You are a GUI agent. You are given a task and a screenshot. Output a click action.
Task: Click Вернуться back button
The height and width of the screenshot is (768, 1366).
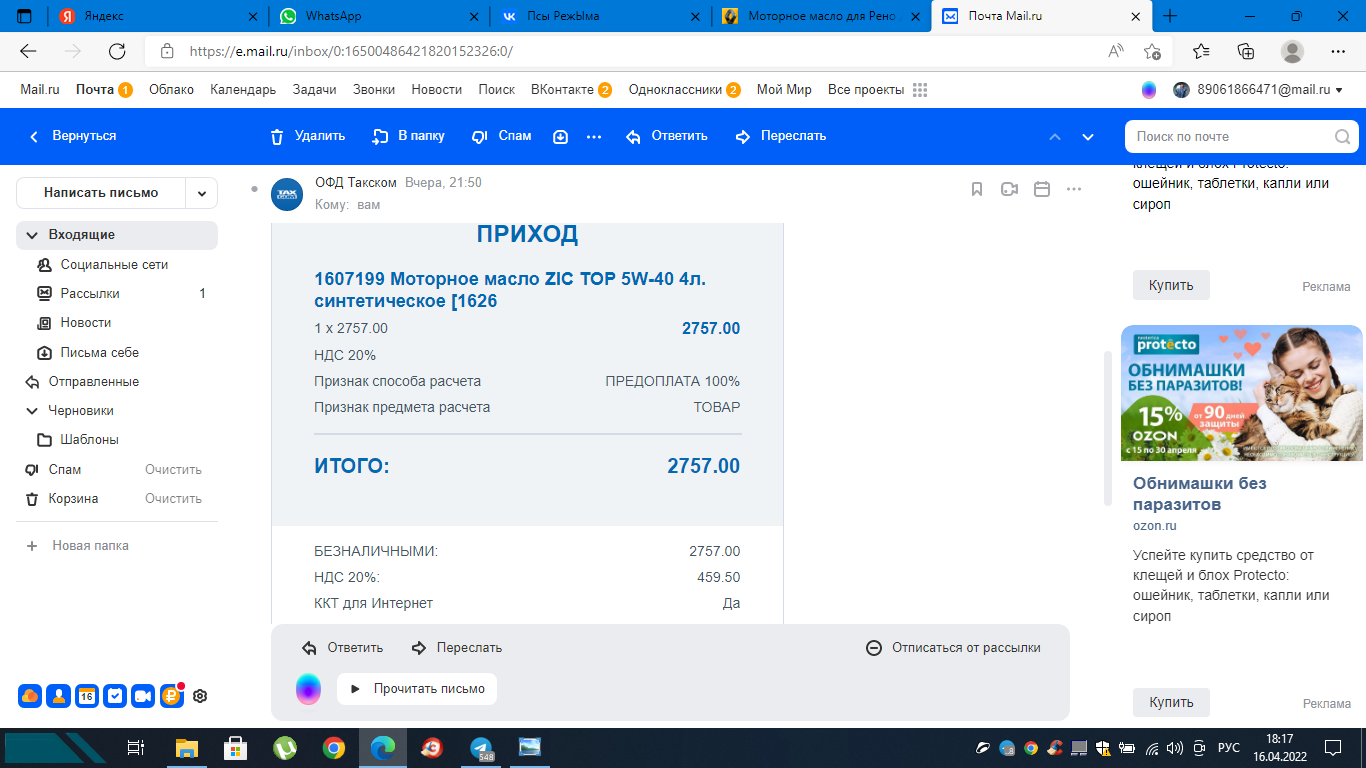[x=72, y=136]
